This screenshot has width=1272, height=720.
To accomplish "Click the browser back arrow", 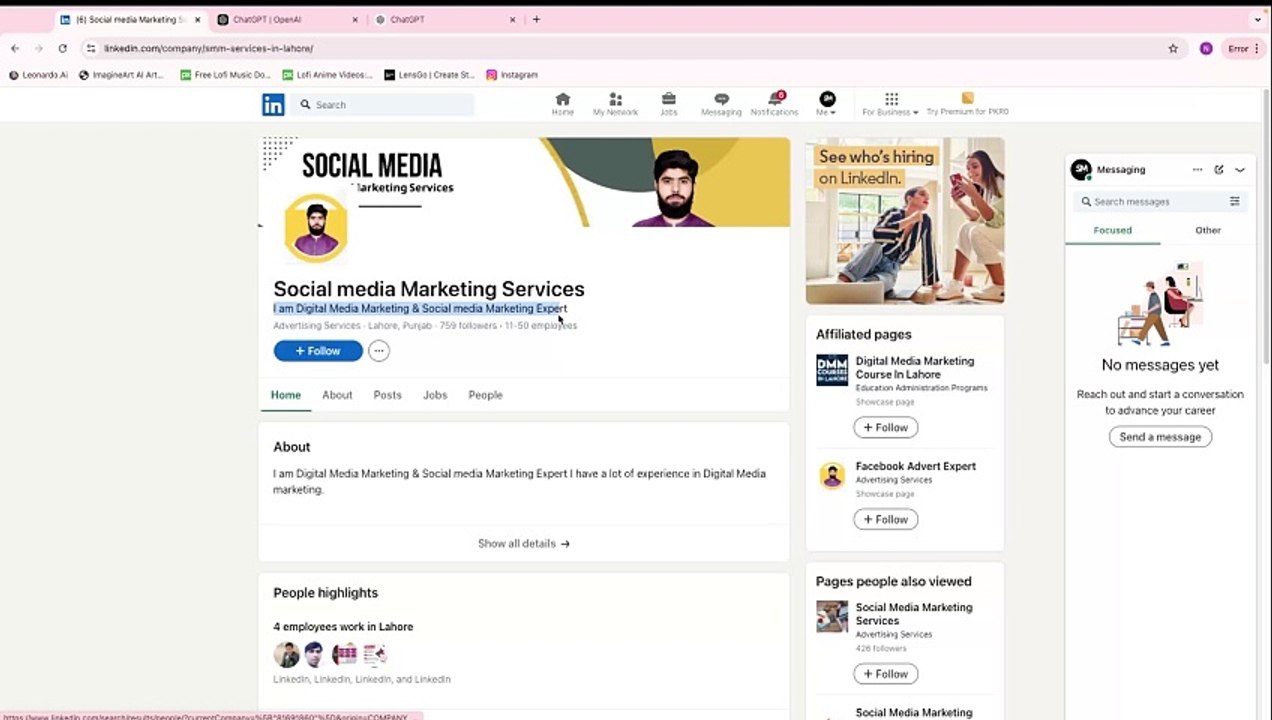I will 15,48.
